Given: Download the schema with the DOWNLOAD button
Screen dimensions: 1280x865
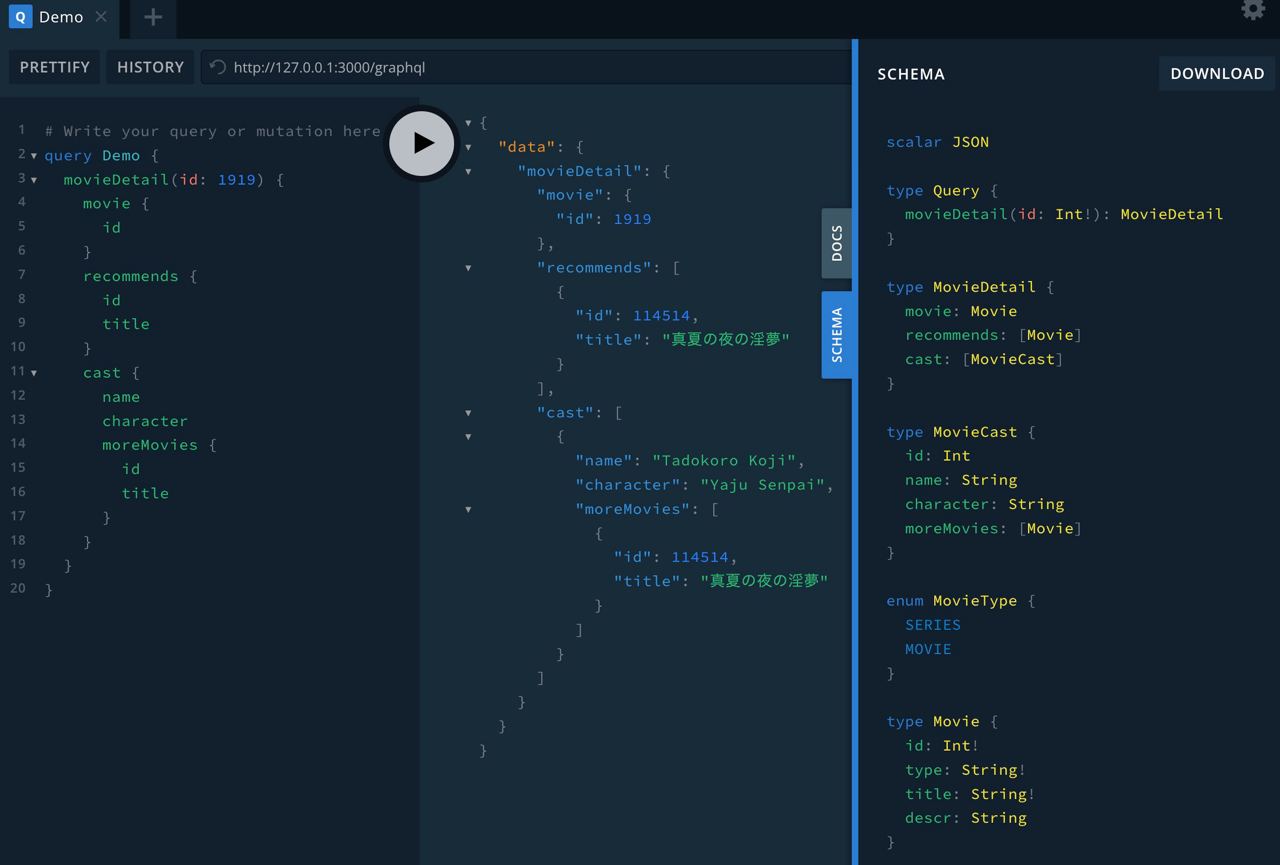Looking at the screenshot, I should tap(1217, 73).
